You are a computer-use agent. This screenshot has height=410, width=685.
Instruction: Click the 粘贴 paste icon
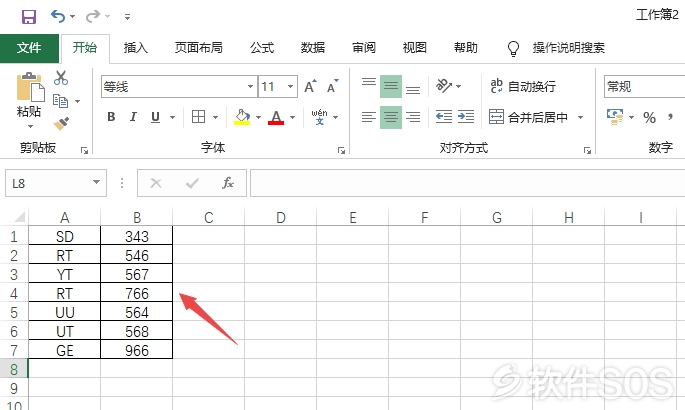[x=30, y=87]
